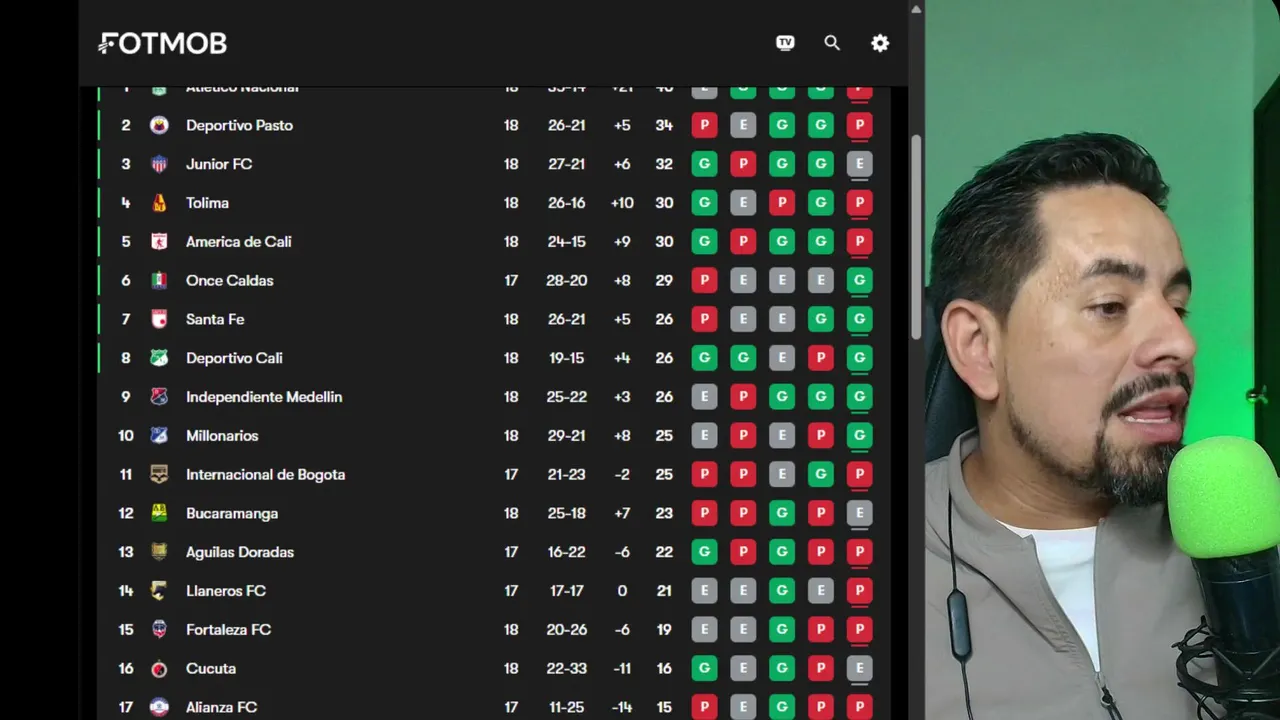Click the Tolima crest icon
The image size is (1280, 720).
pos(159,203)
